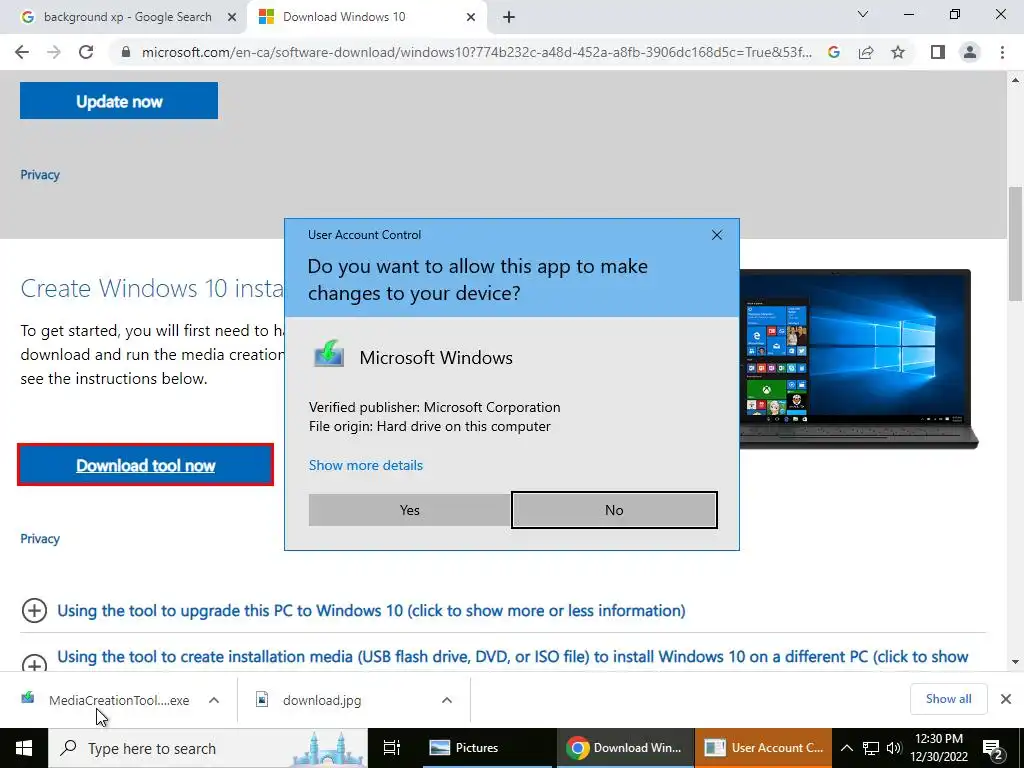This screenshot has height=768, width=1024.
Task: Close the Download Windows 10 tab
Action: (x=471, y=18)
